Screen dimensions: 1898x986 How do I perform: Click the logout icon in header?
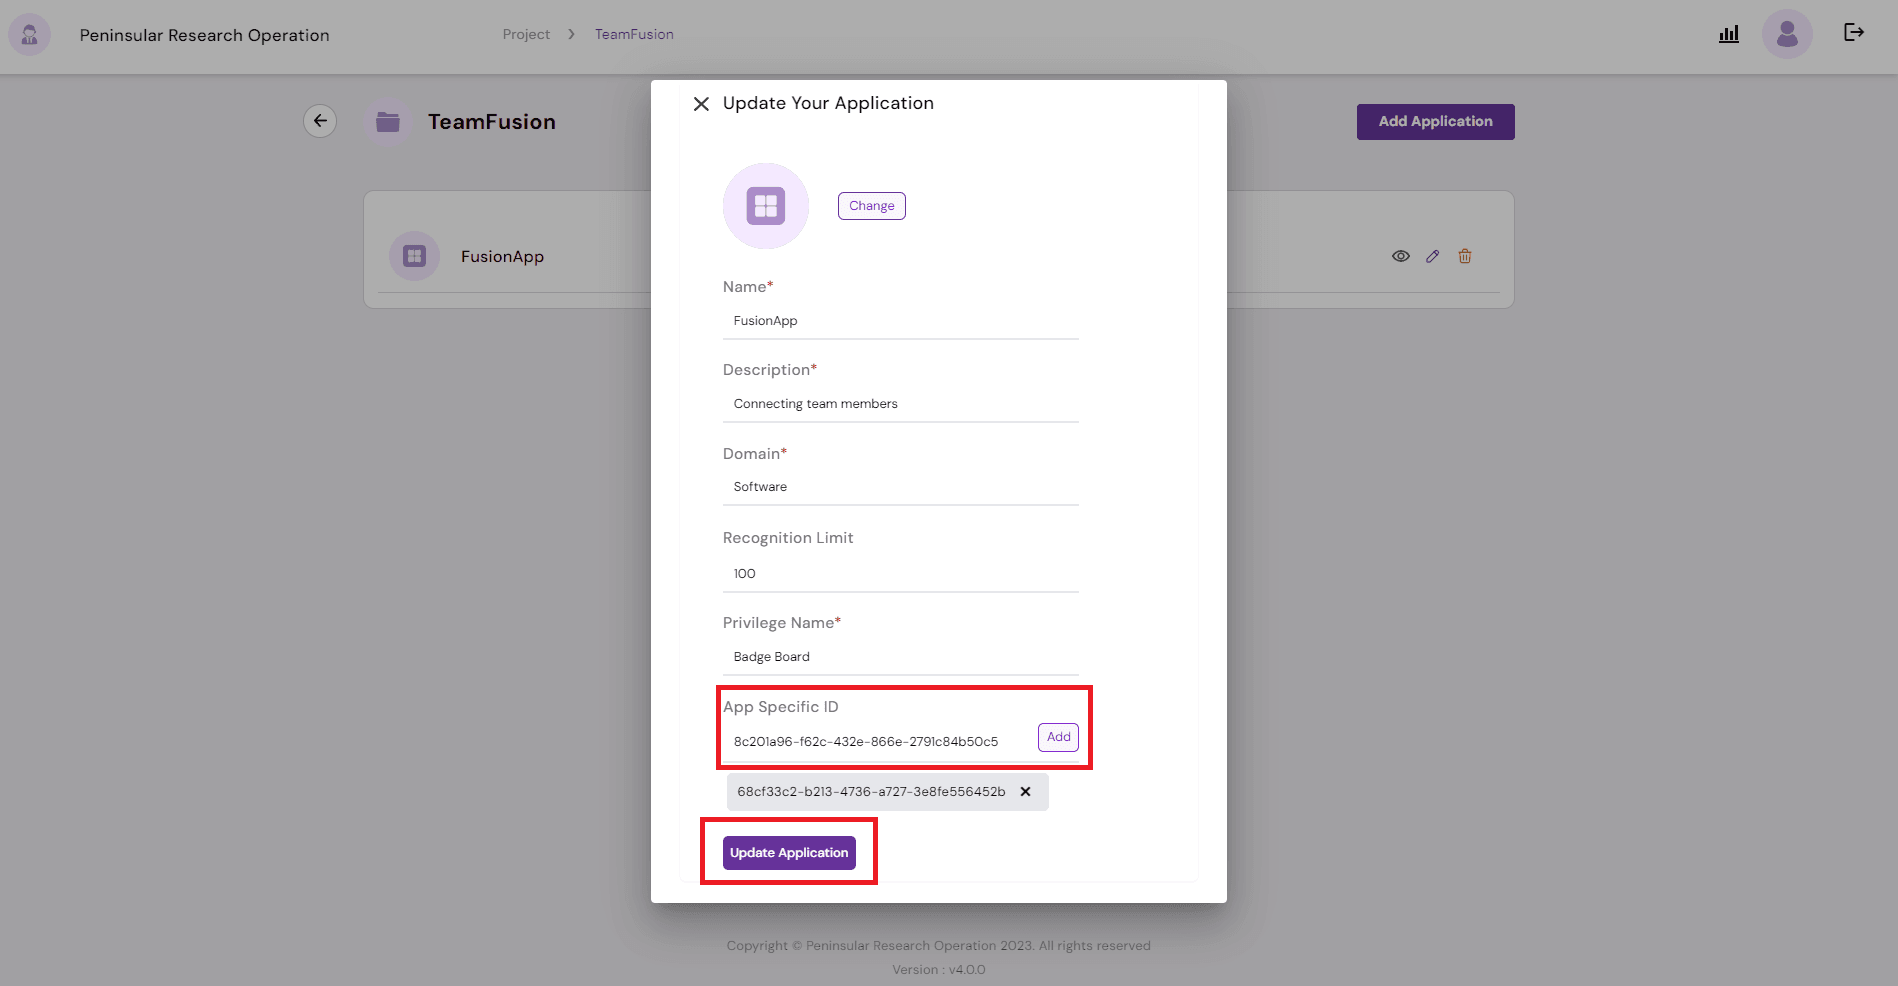[x=1854, y=33]
